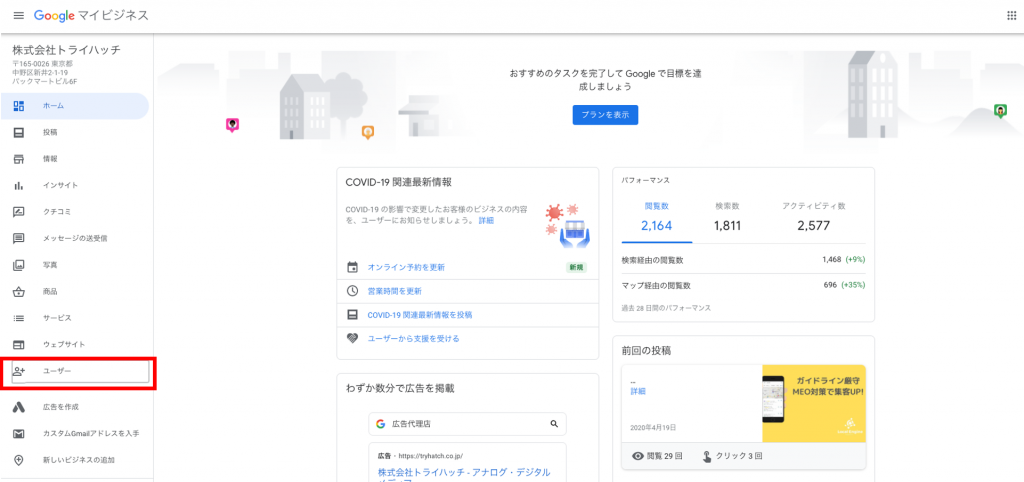Click the マップ経由の閲覧数 row
The image size is (1024, 482).
pos(743,285)
